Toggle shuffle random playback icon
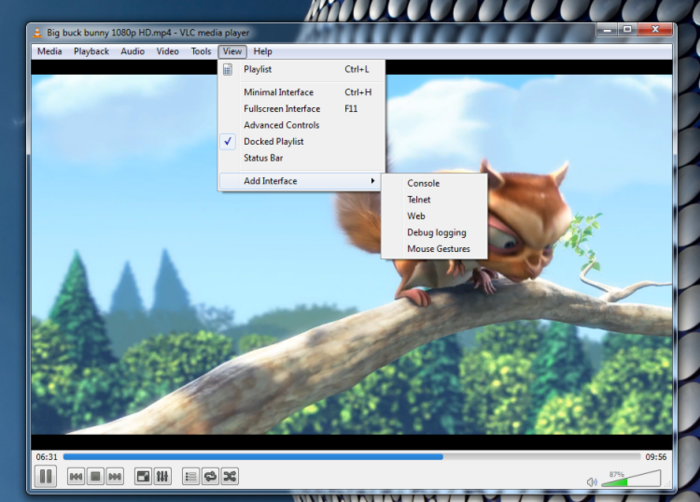The width and height of the screenshot is (700, 502). (x=230, y=477)
